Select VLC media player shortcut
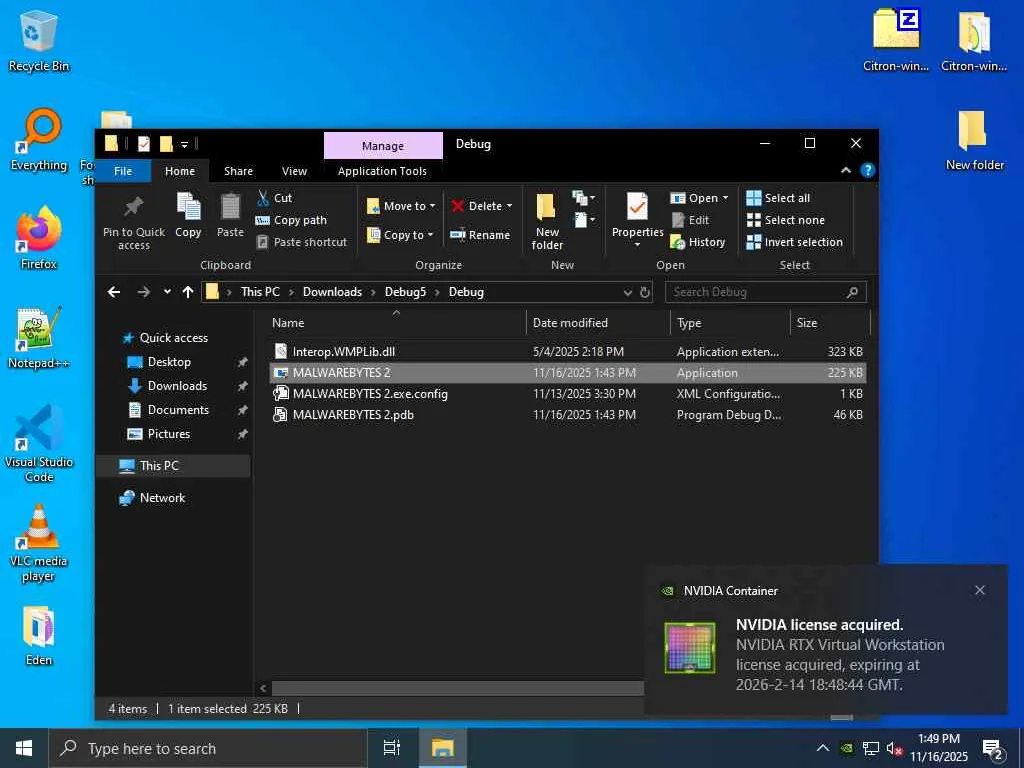 point(39,543)
